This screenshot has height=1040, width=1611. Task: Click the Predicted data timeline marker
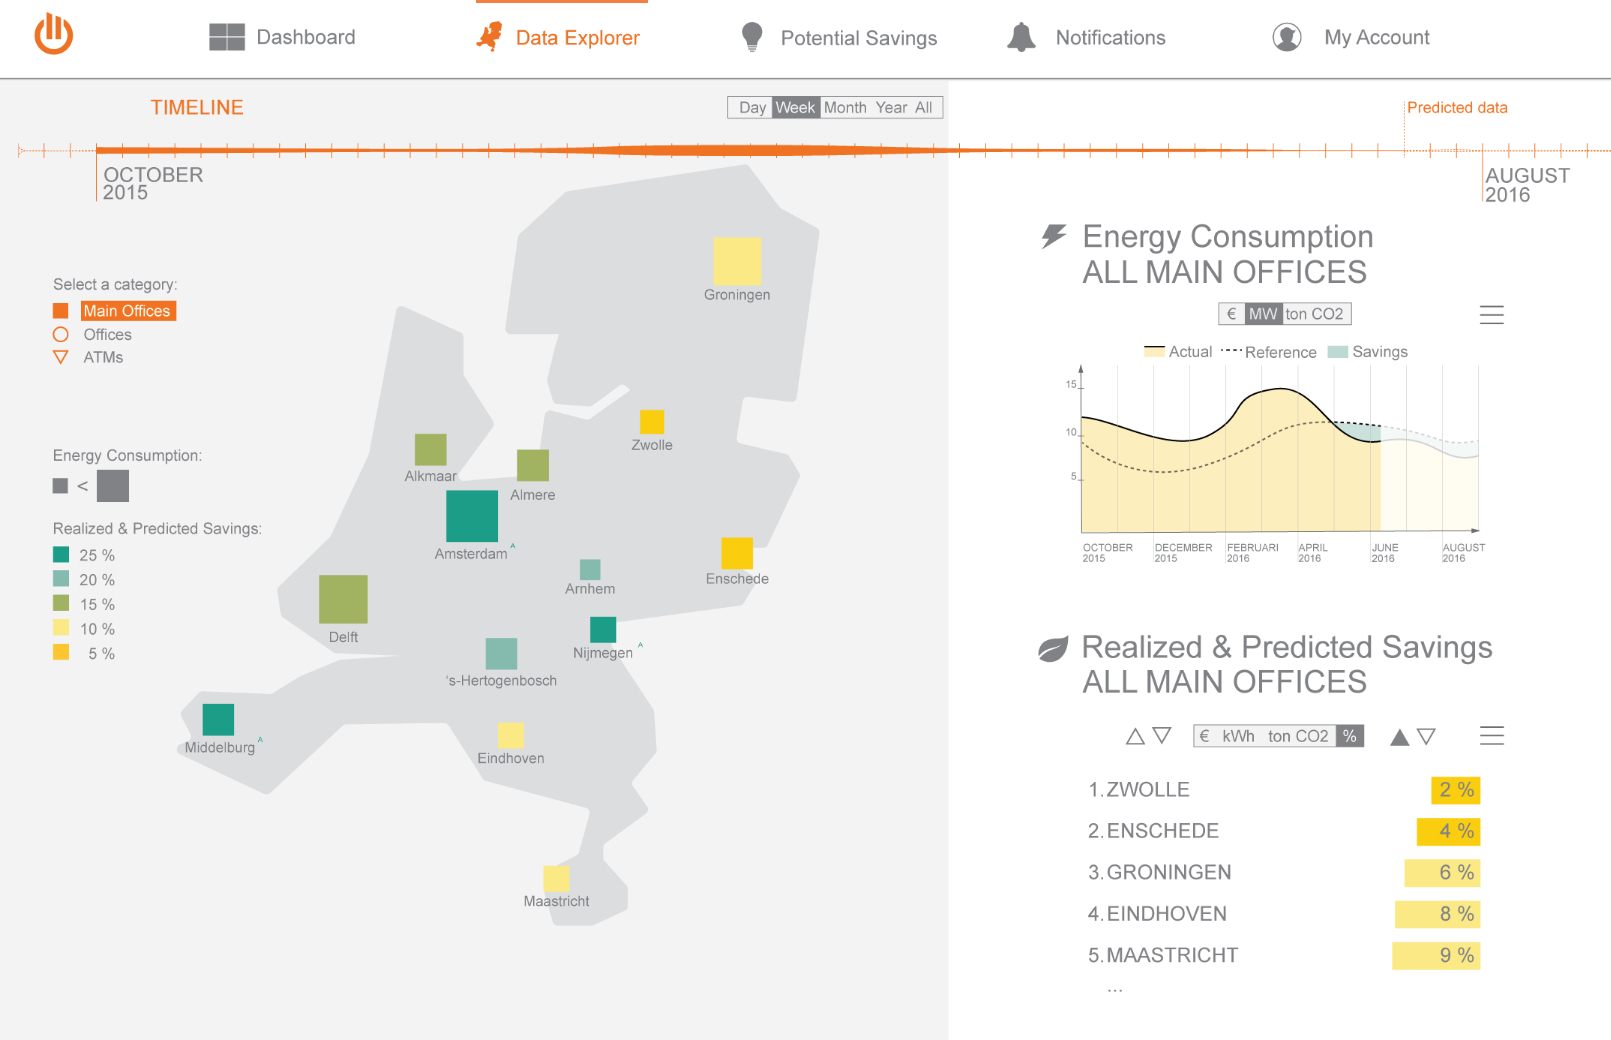(x=1456, y=108)
